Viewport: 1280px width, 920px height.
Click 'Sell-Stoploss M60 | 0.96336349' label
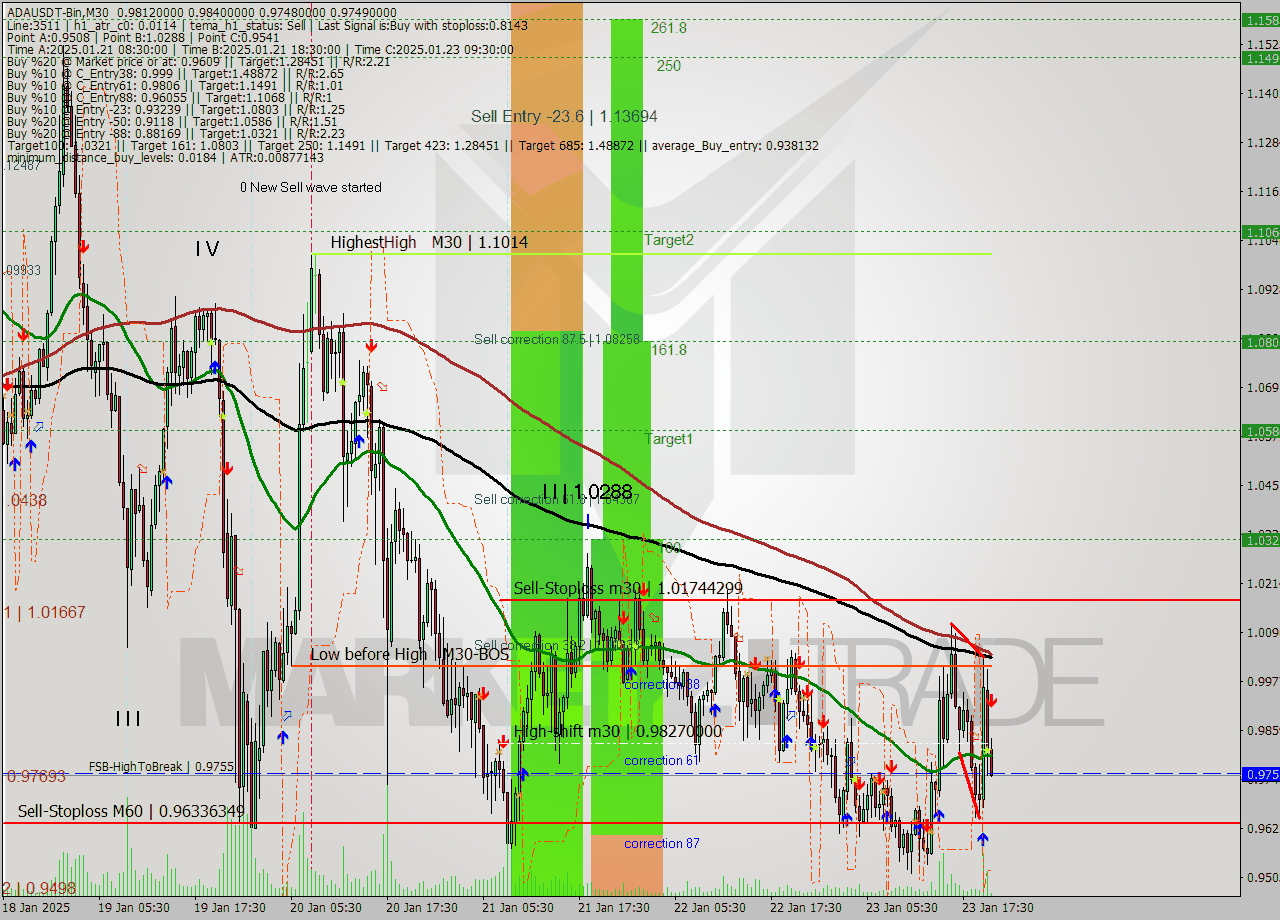tap(131, 810)
